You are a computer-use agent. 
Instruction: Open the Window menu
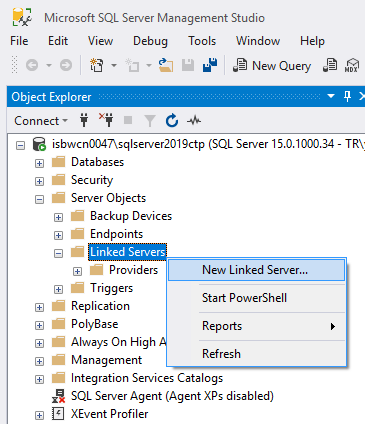tap(258, 41)
